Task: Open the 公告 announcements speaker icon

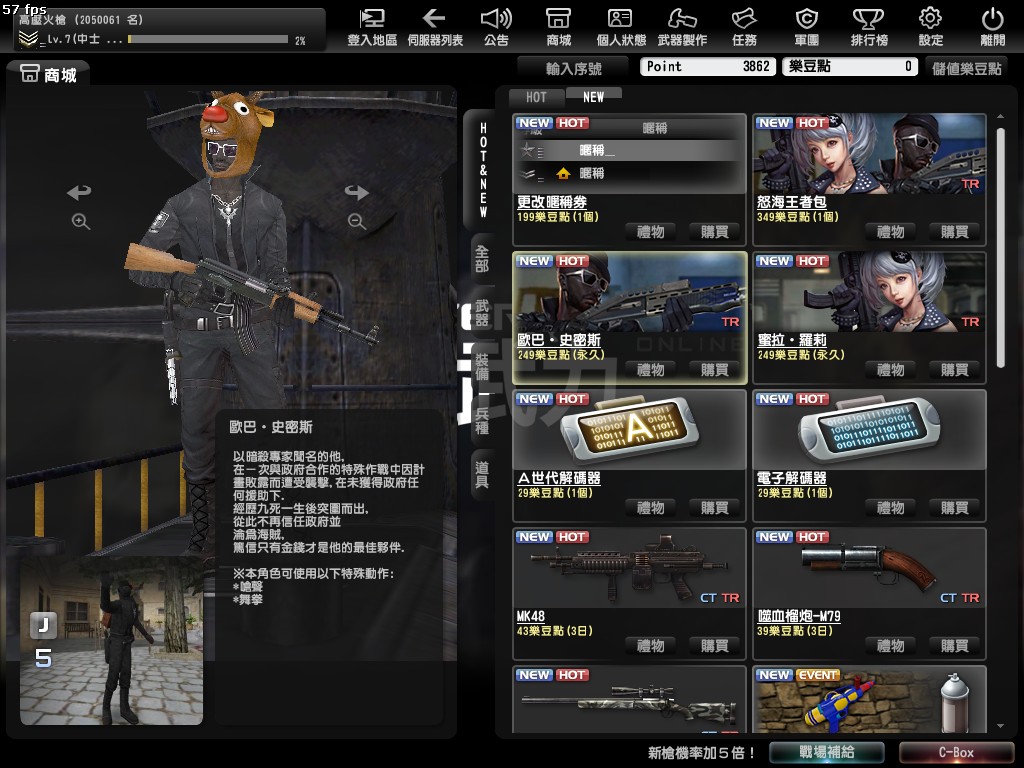Action: point(496,19)
